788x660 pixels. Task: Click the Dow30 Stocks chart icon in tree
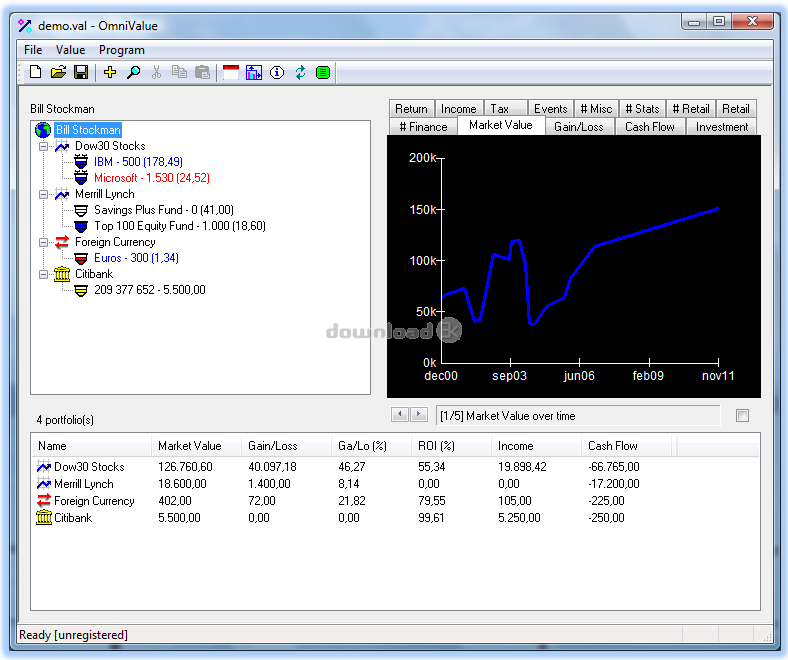[x=62, y=146]
